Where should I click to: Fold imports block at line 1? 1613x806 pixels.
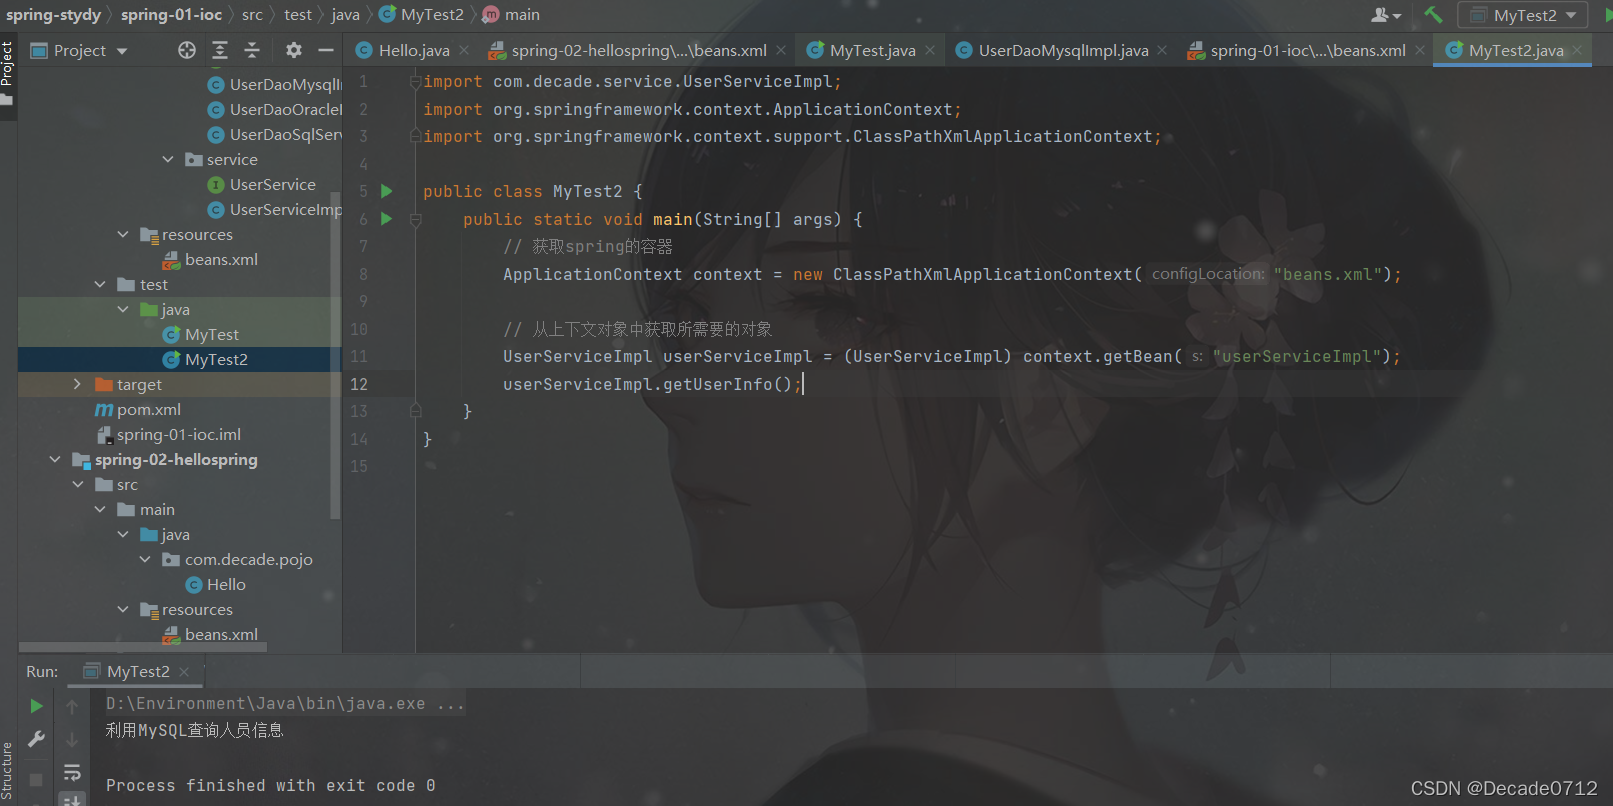416,82
